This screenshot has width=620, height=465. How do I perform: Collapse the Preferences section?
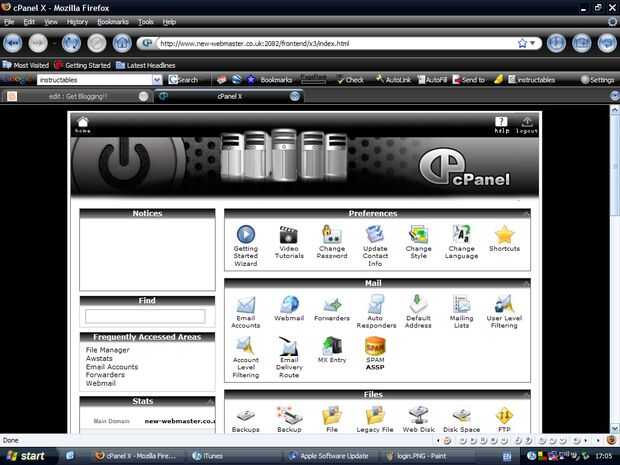[525, 214]
